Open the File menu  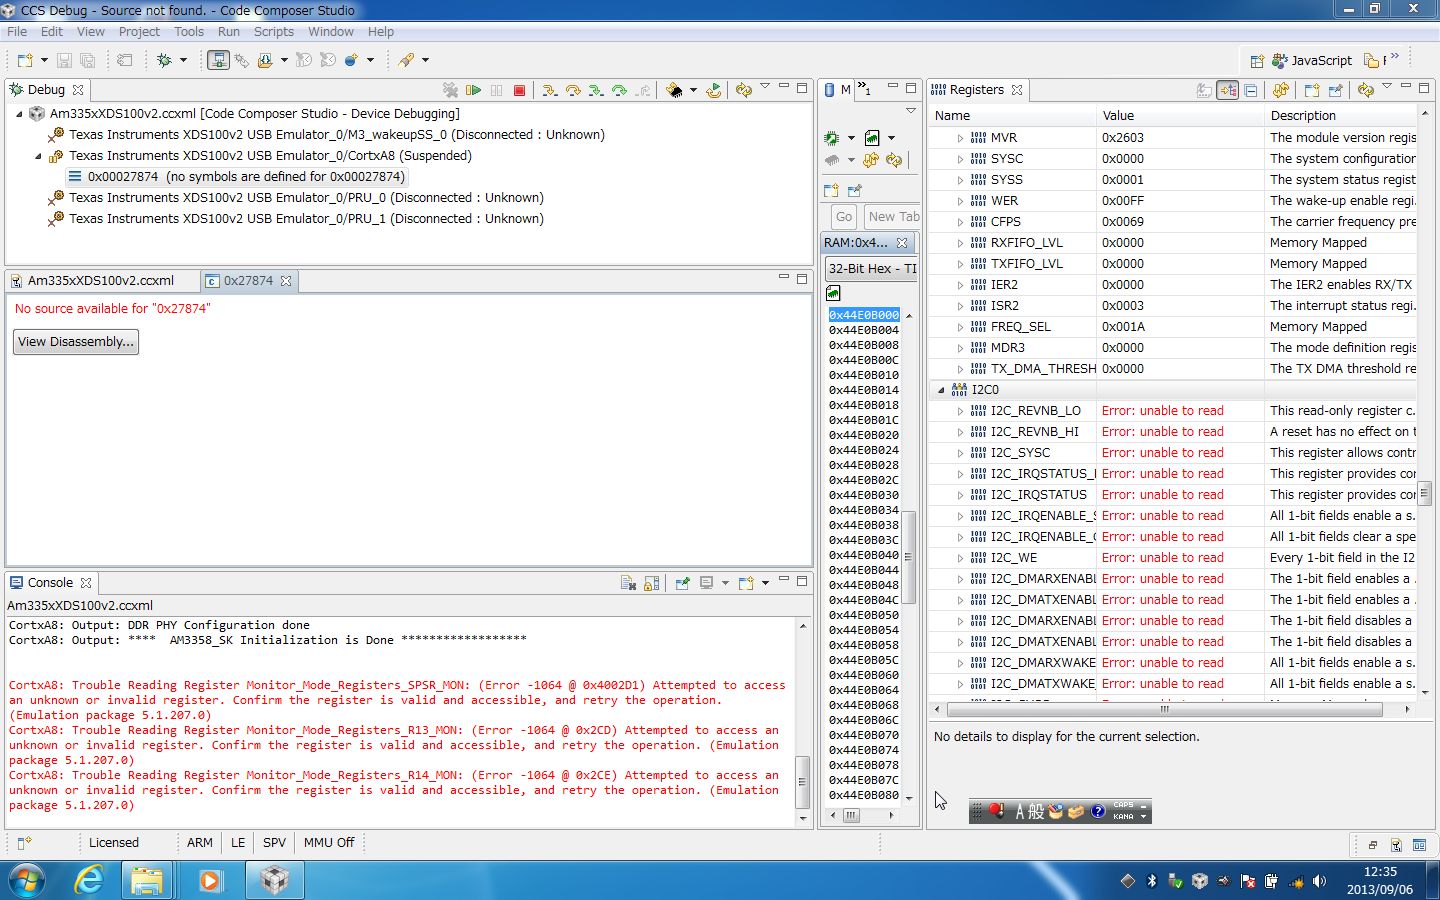pyautogui.click(x=17, y=32)
